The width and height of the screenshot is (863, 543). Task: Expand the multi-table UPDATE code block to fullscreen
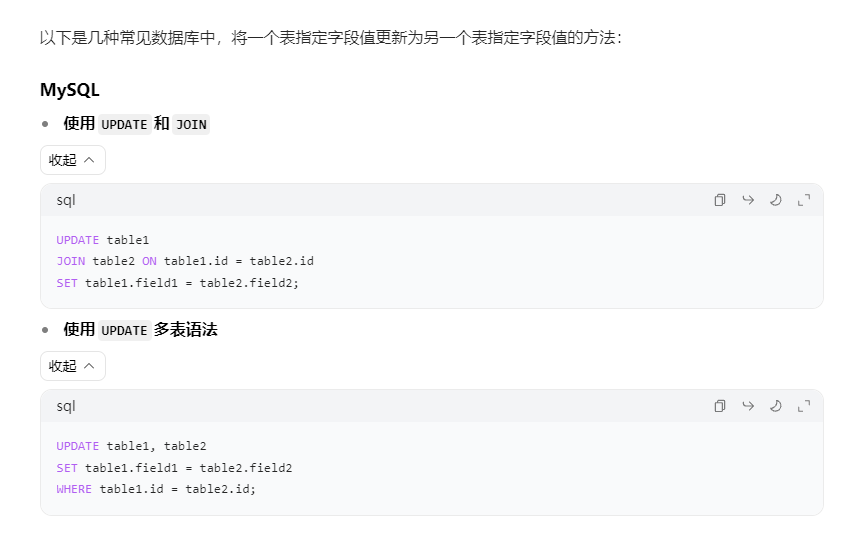click(x=803, y=406)
